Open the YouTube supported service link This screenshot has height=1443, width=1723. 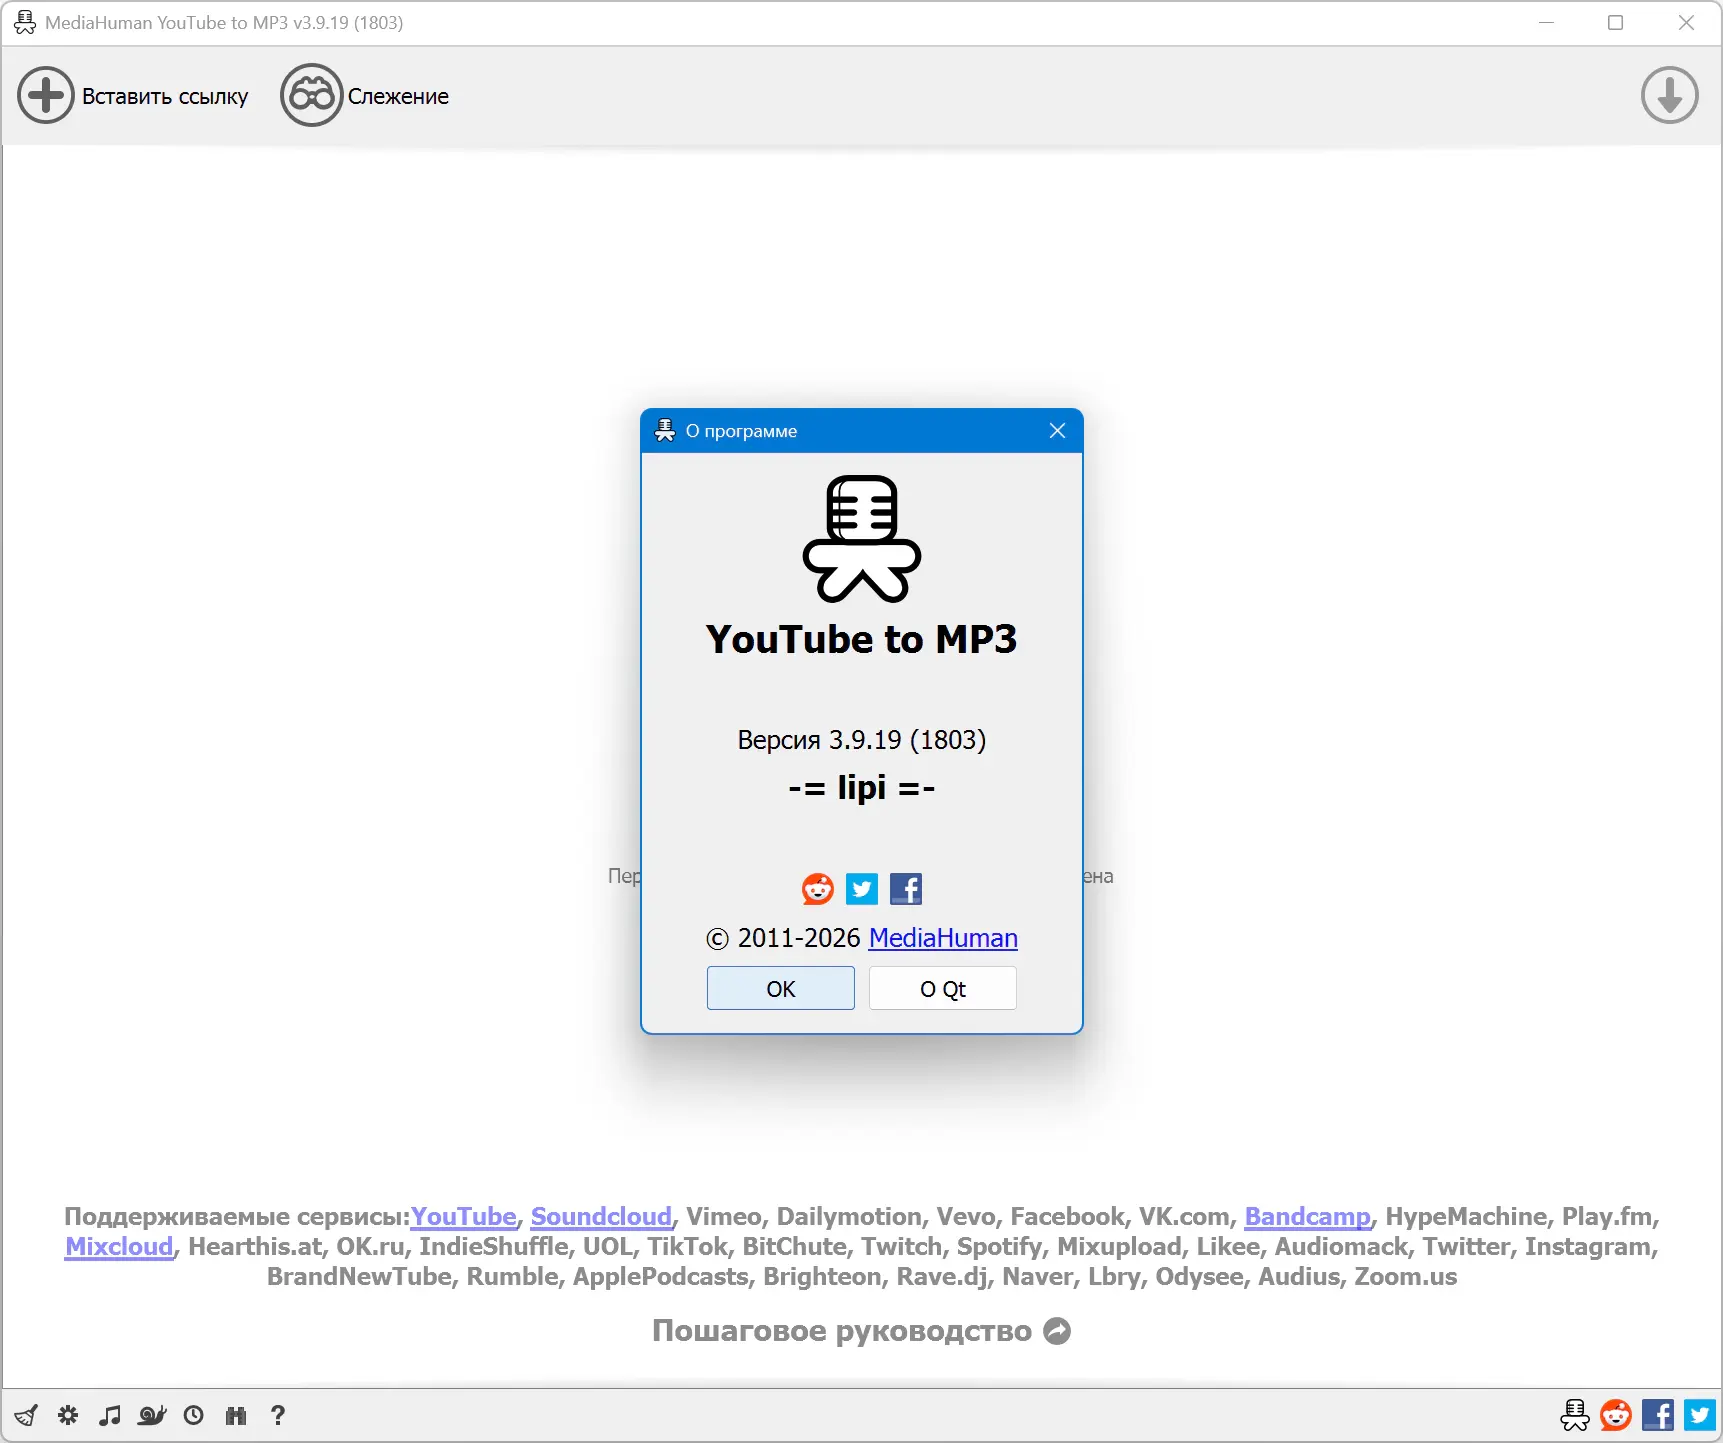point(464,1217)
